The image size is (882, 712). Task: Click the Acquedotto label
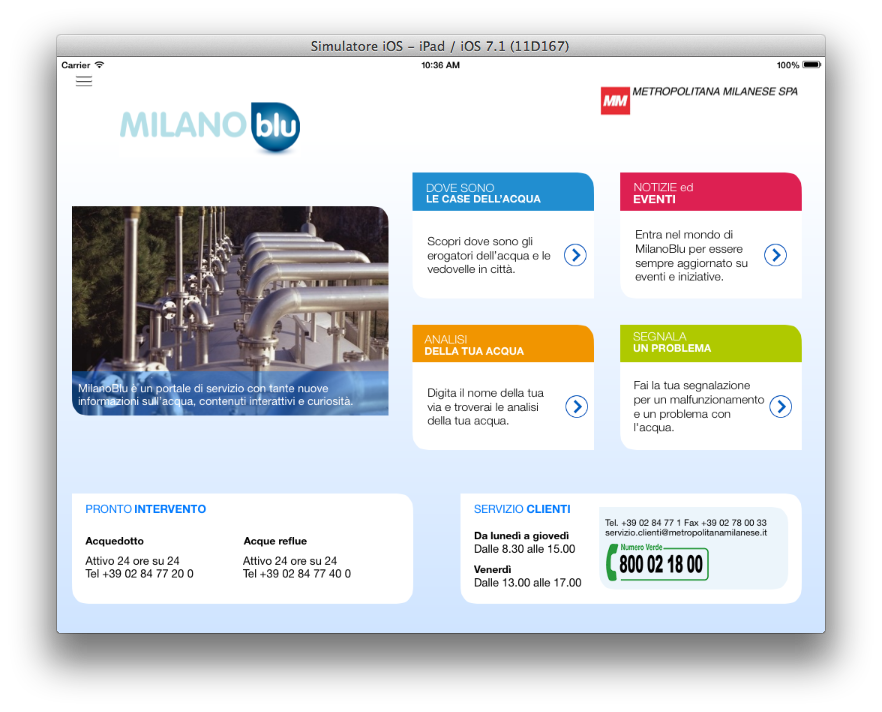(114, 541)
